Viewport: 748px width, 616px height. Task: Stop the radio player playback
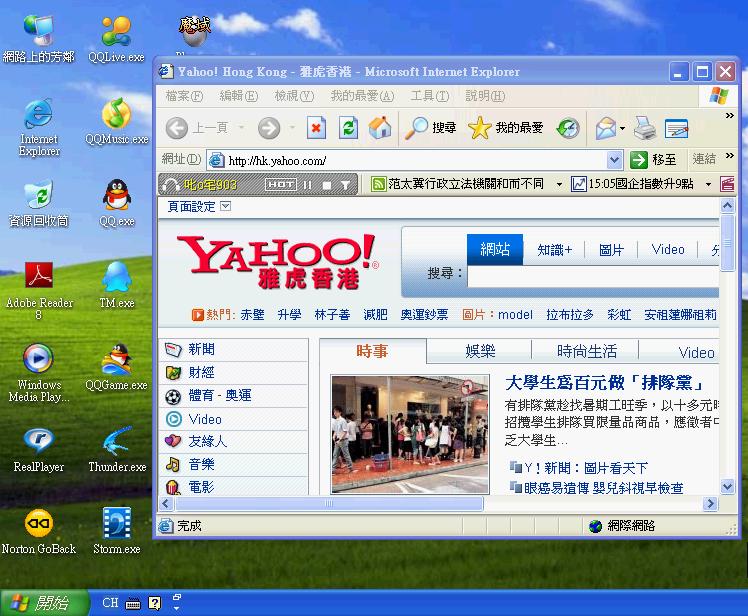point(325,185)
